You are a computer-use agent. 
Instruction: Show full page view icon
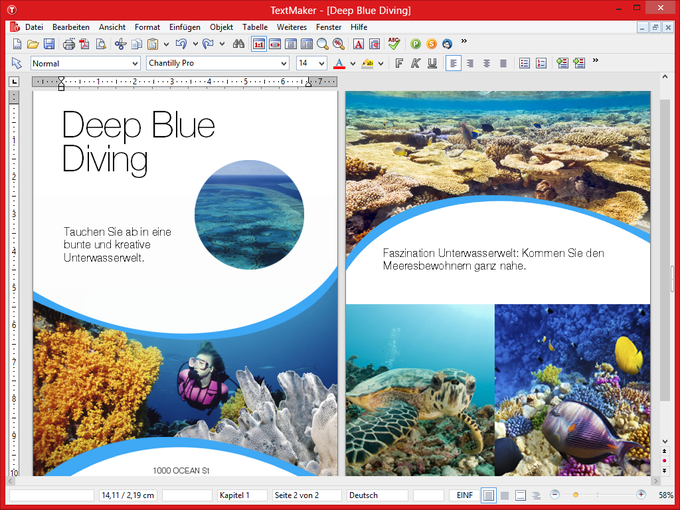tap(291, 44)
